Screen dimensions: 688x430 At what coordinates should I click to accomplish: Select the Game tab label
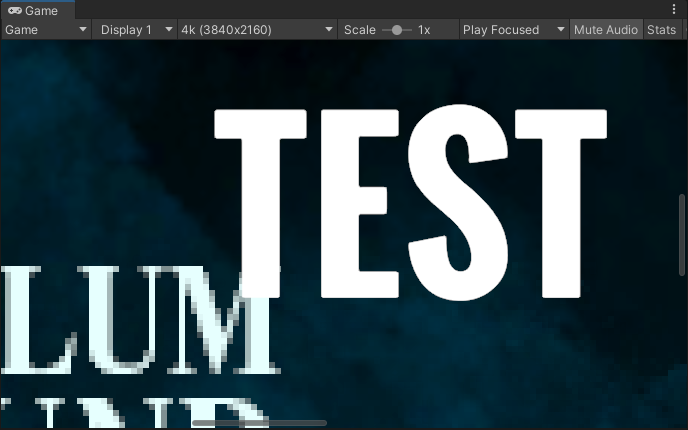coord(41,11)
